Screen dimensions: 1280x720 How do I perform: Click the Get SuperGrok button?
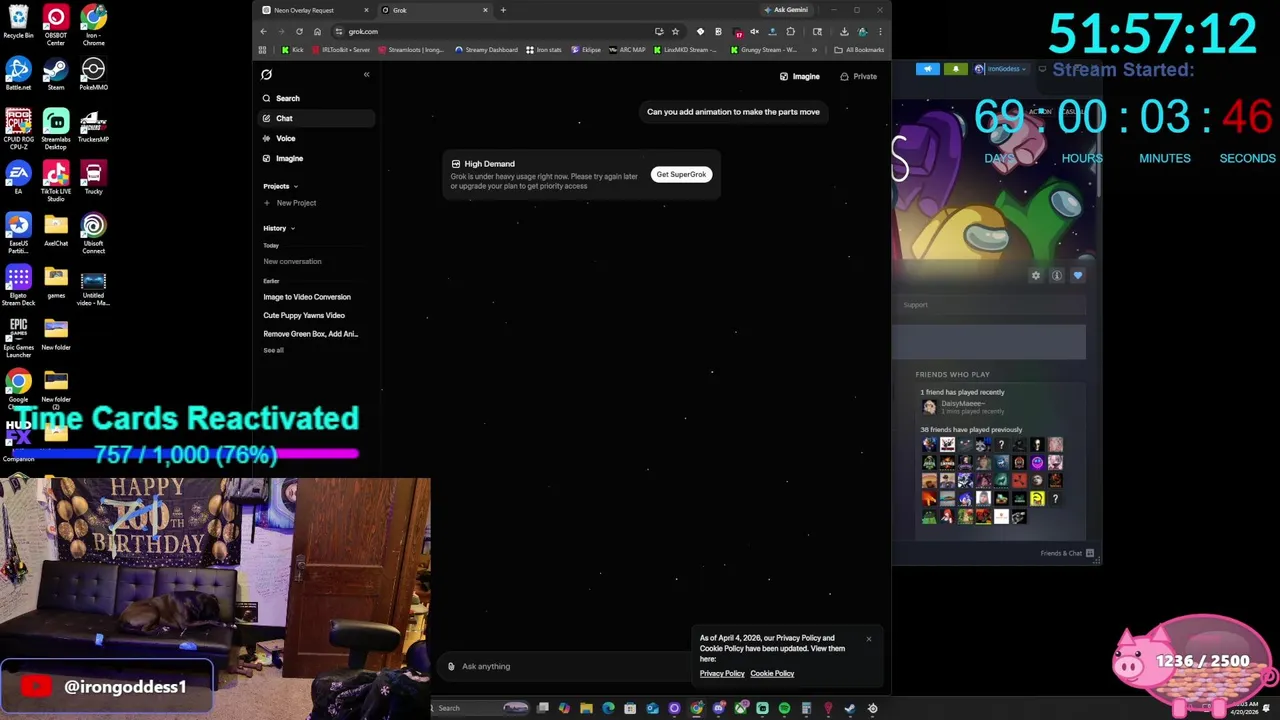pyautogui.click(x=681, y=174)
